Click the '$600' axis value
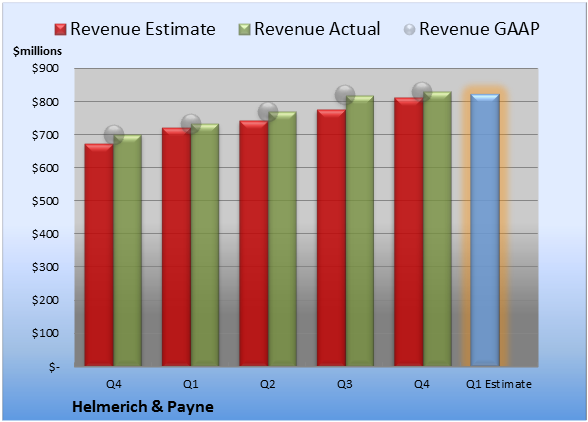Viewport: 588px width, 422px height. (45, 168)
